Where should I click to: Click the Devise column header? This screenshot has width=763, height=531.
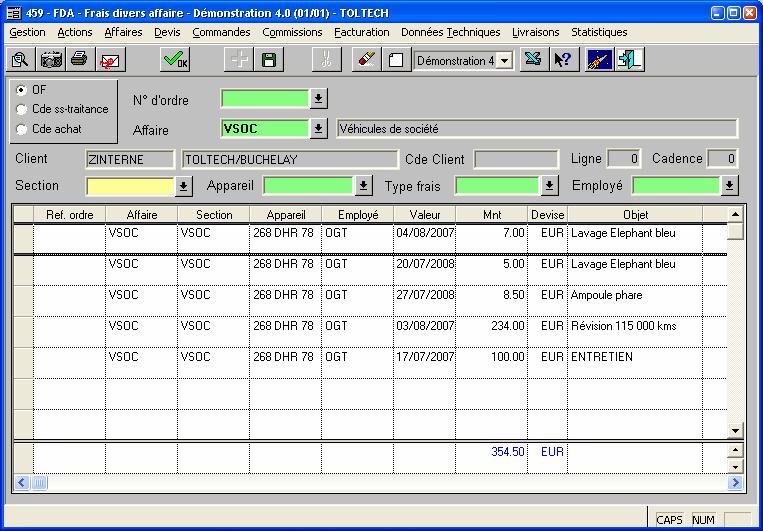[547, 215]
